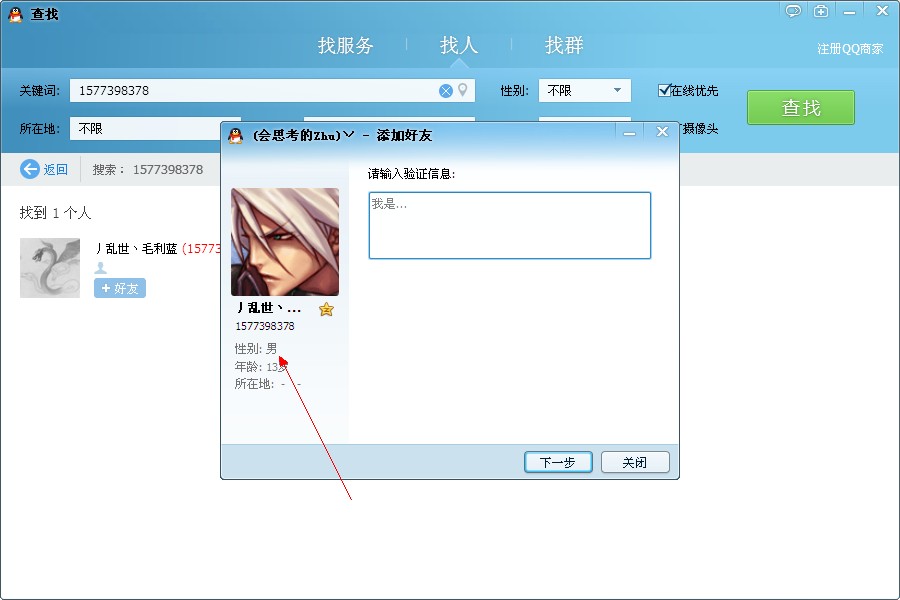Select the 找人 tab
Image resolution: width=900 pixels, height=600 pixels.
click(x=459, y=46)
